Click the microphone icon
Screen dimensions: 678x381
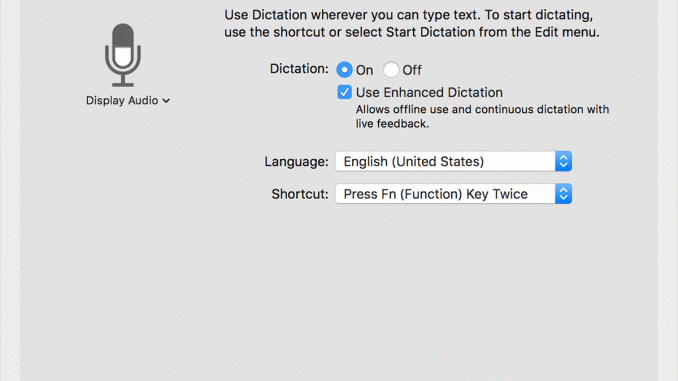tap(123, 55)
